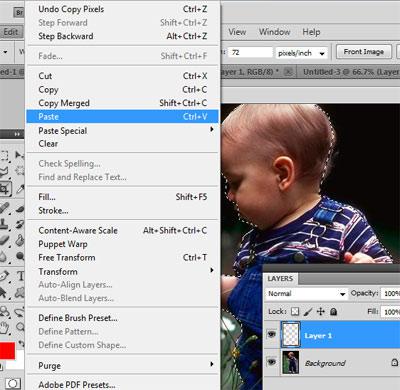Choose Undo Copy Pixels
This screenshot has width=400, height=390.
point(123,9)
